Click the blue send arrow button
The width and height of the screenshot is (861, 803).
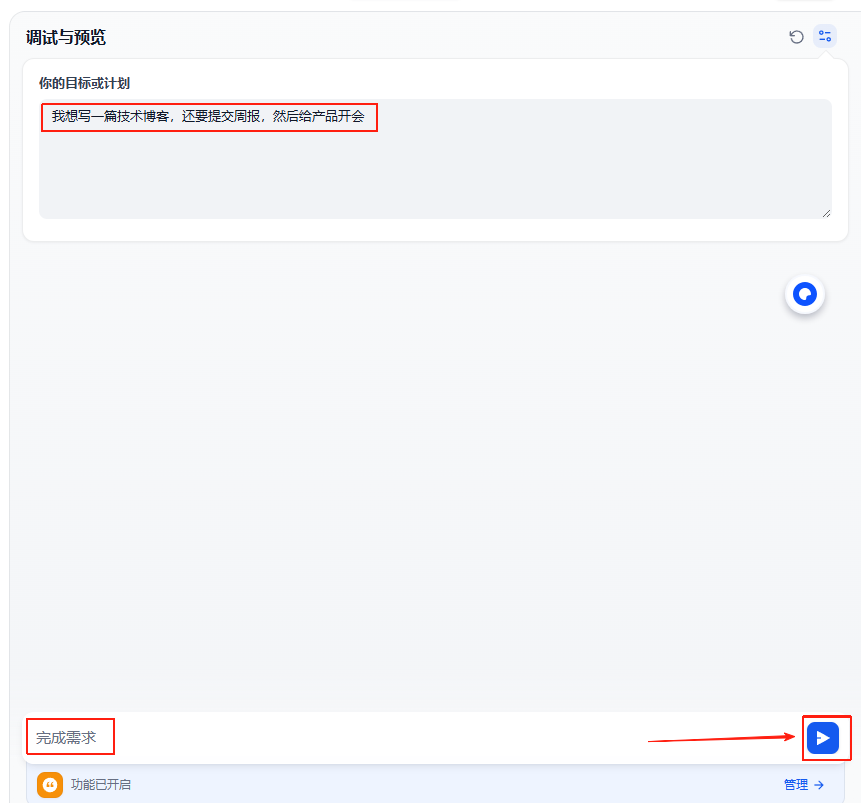(822, 738)
